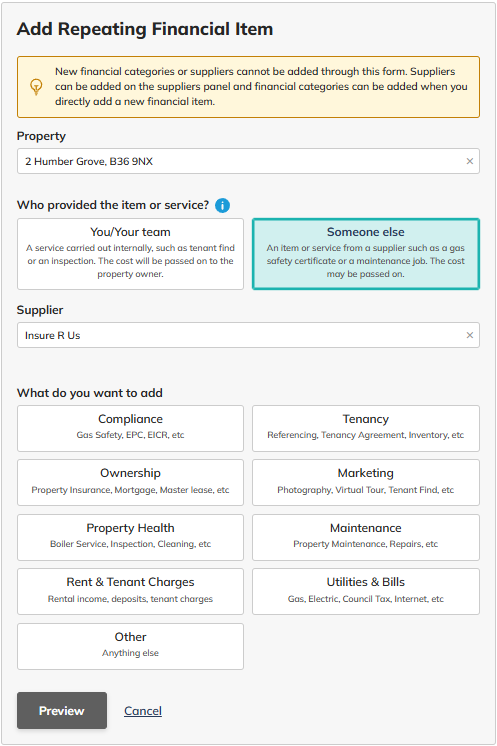This screenshot has width=497, height=746.
Task: Select the Marketing category tile
Action: point(366,482)
